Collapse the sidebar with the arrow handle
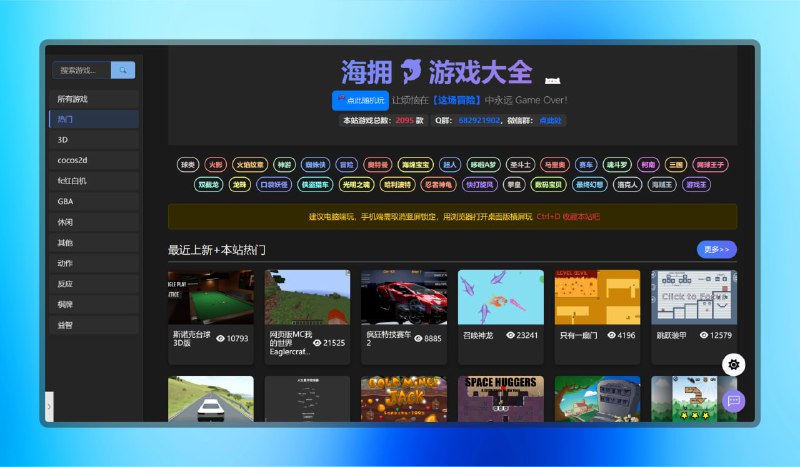800x467 pixels. click(49, 406)
